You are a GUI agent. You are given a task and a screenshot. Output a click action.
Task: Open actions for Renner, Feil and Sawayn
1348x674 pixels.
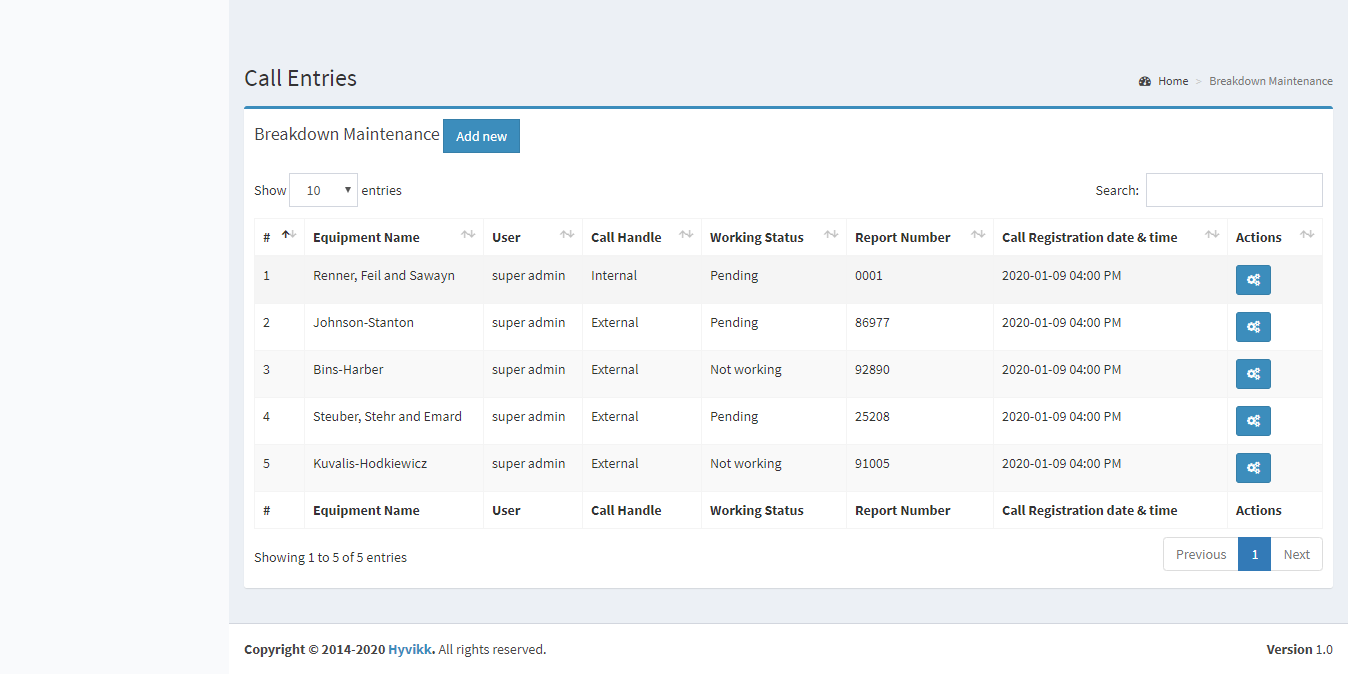[1253, 280]
